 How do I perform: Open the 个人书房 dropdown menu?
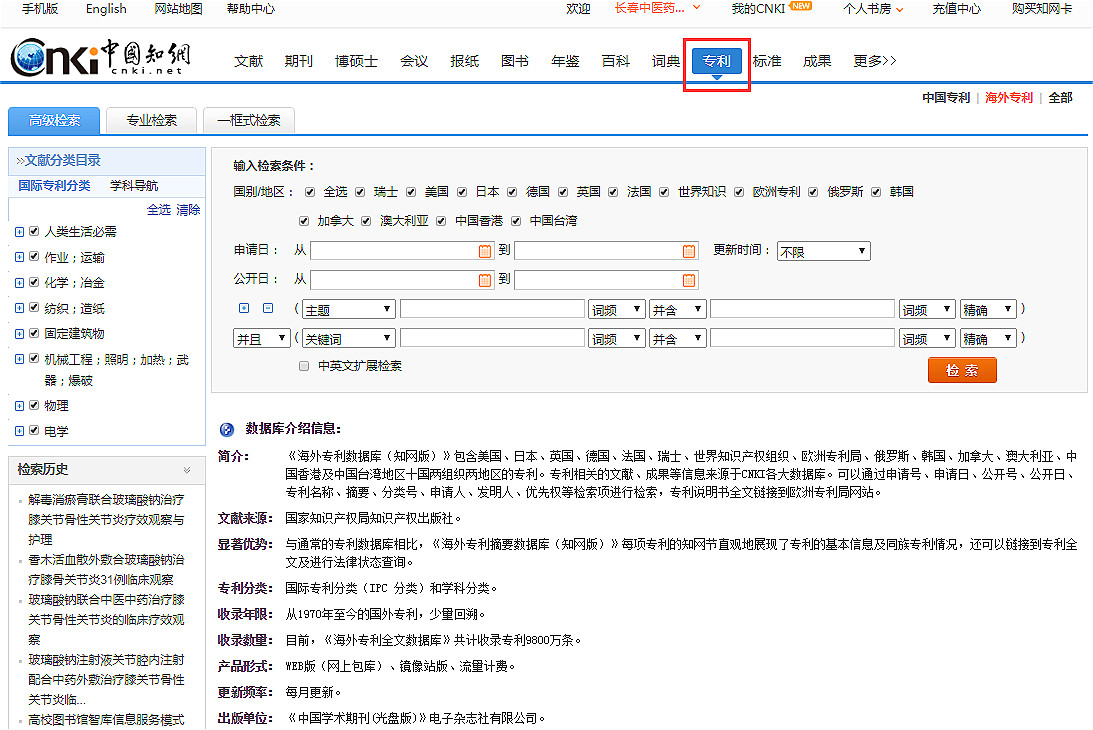click(x=873, y=9)
